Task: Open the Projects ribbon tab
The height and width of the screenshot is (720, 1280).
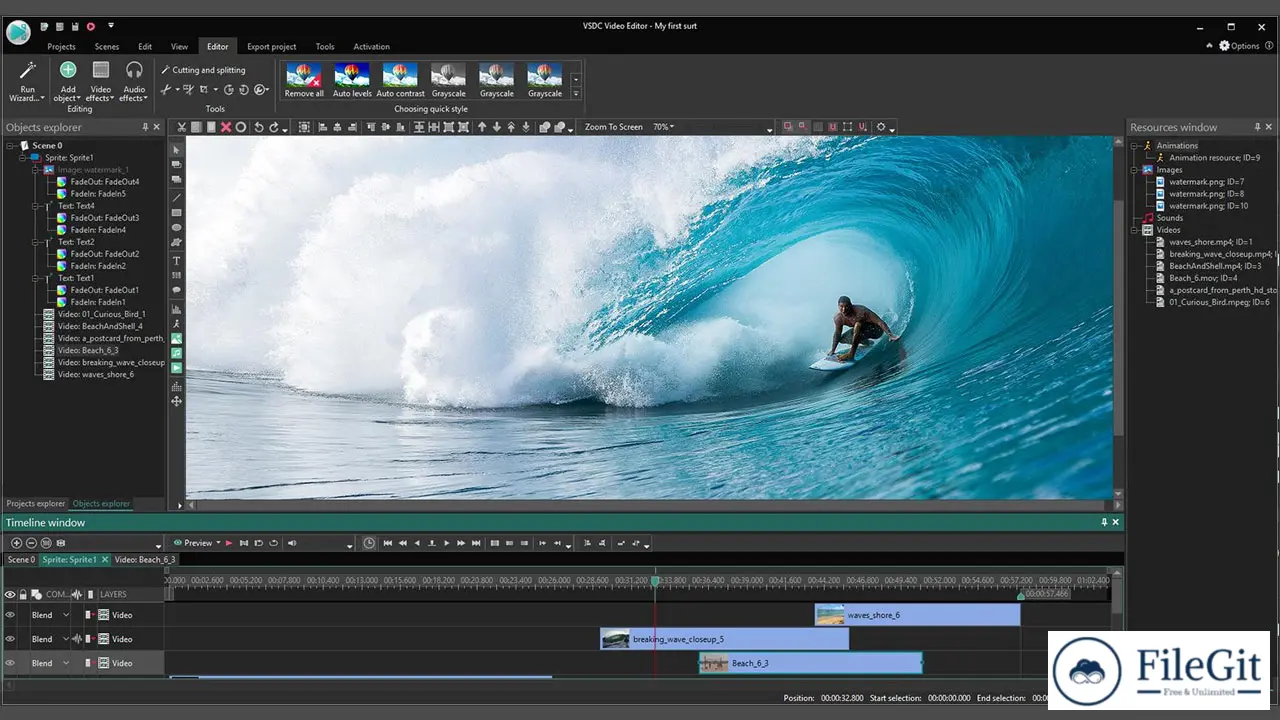Action: [61, 46]
